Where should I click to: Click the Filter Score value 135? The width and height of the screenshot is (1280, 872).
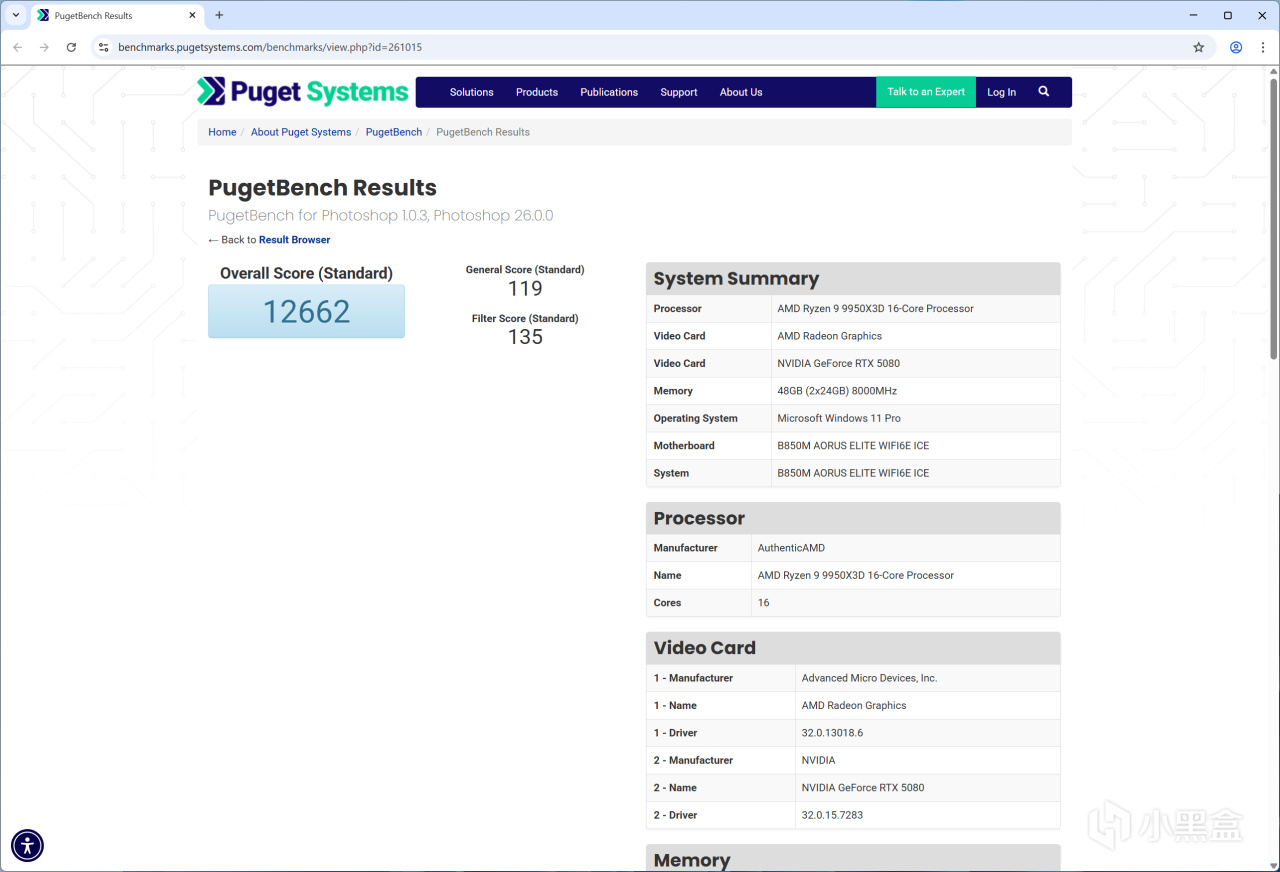tap(525, 337)
